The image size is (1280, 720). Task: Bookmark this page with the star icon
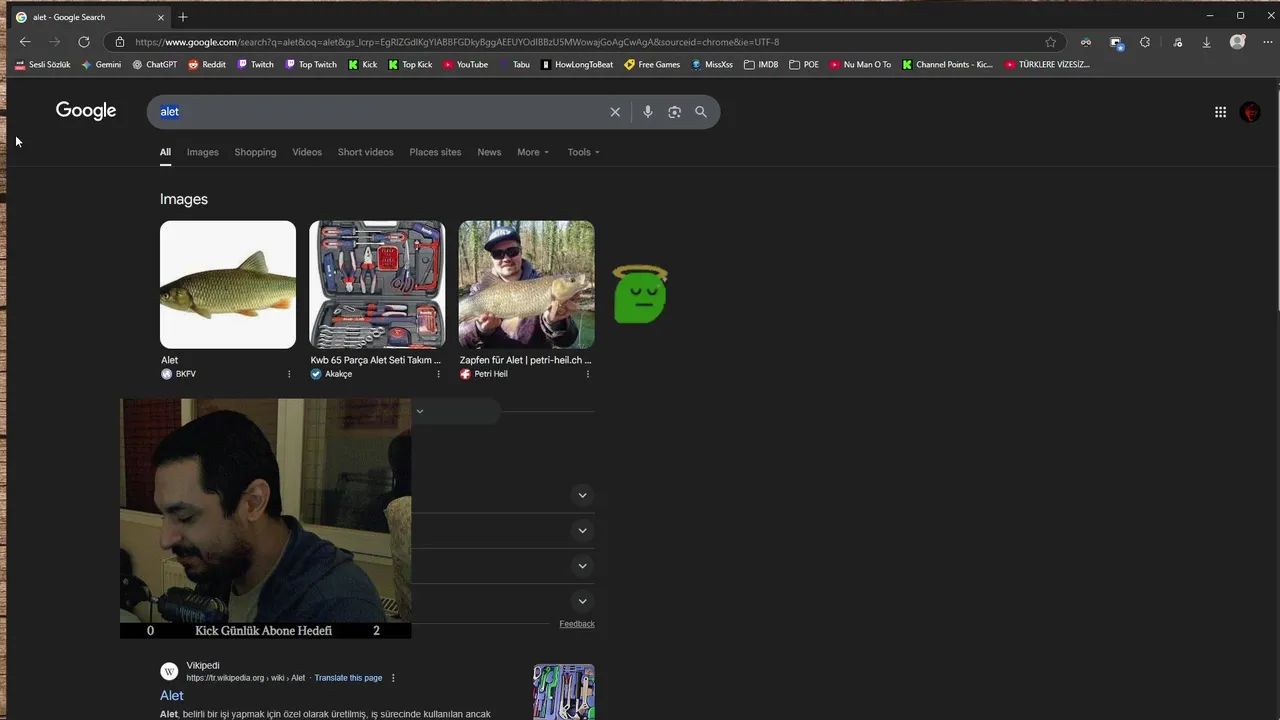1050,42
